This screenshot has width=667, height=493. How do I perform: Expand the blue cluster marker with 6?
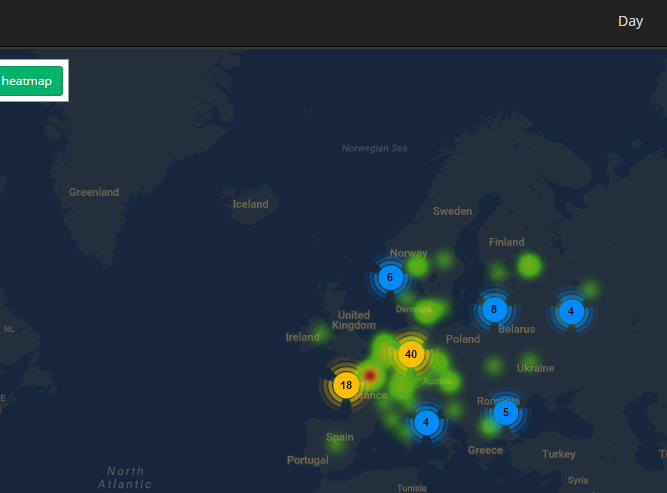tap(390, 277)
